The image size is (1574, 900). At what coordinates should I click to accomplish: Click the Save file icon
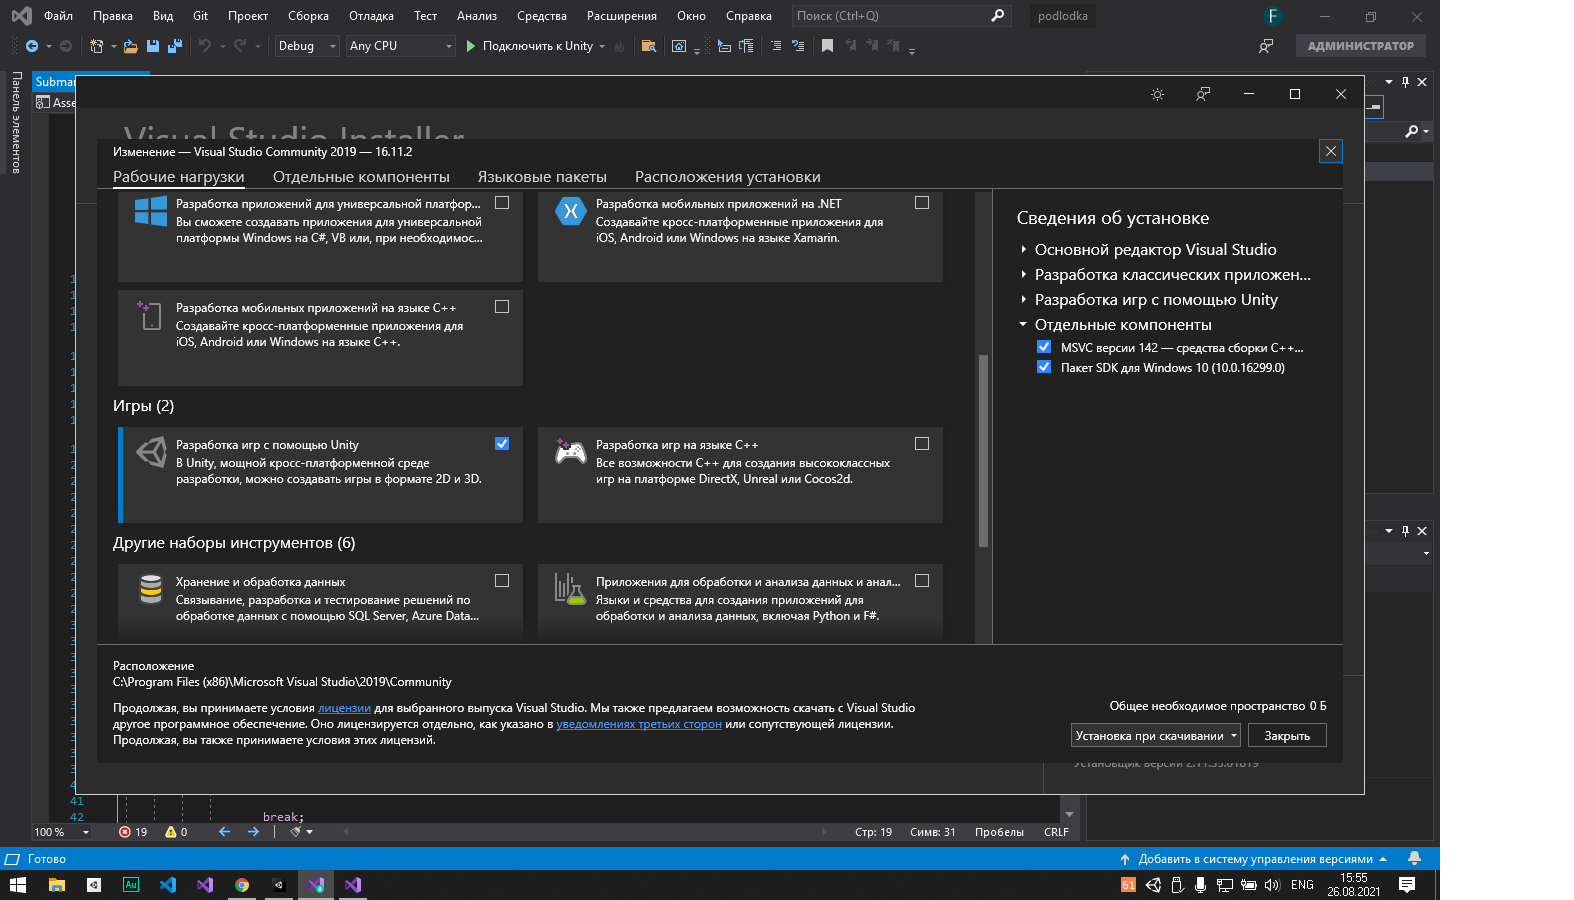point(153,46)
